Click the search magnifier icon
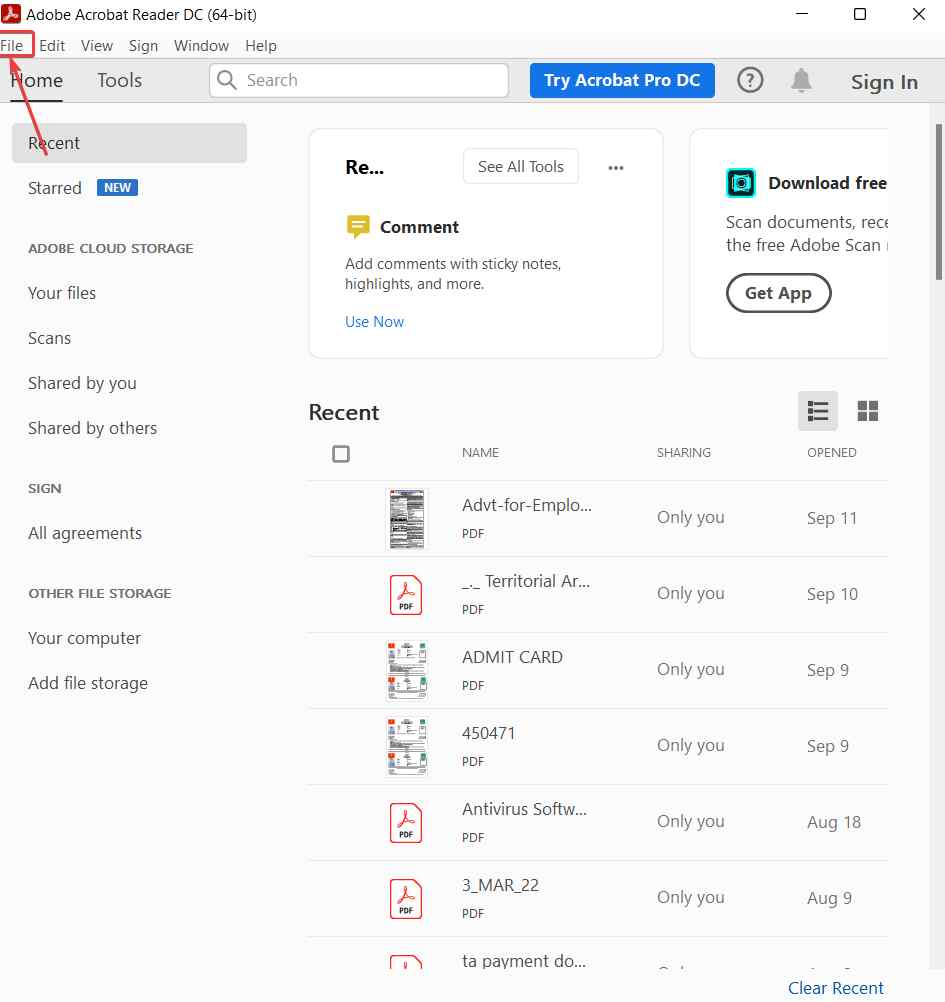Image resolution: width=945 pixels, height=1002 pixels. click(226, 80)
